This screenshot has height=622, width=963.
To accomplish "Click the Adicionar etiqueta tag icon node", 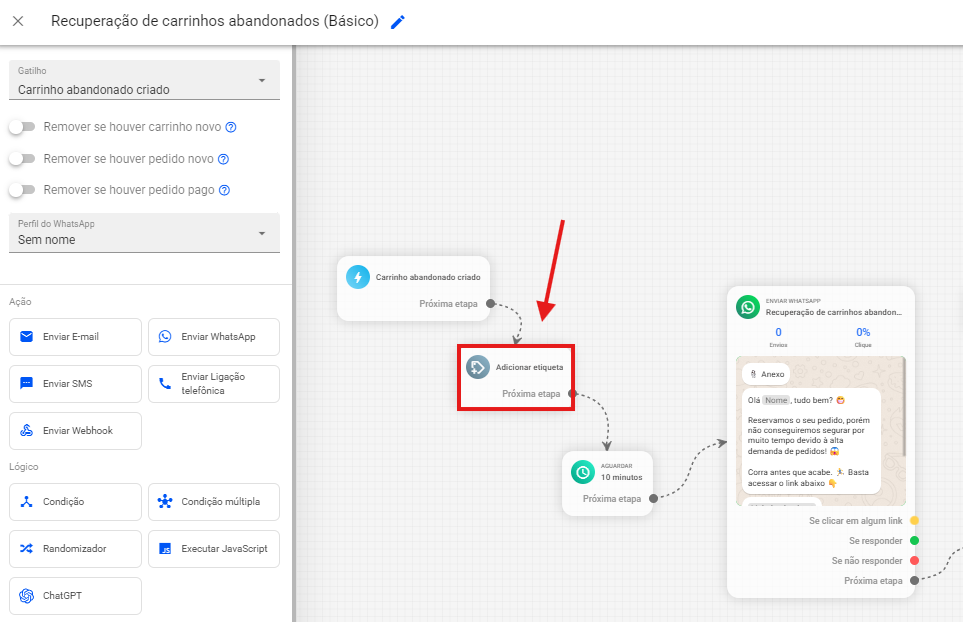I will coord(478,367).
